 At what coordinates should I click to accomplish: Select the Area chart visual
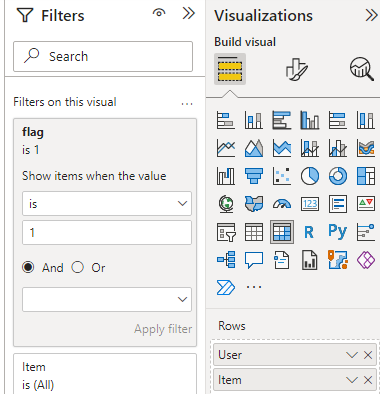tap(254, 148)
